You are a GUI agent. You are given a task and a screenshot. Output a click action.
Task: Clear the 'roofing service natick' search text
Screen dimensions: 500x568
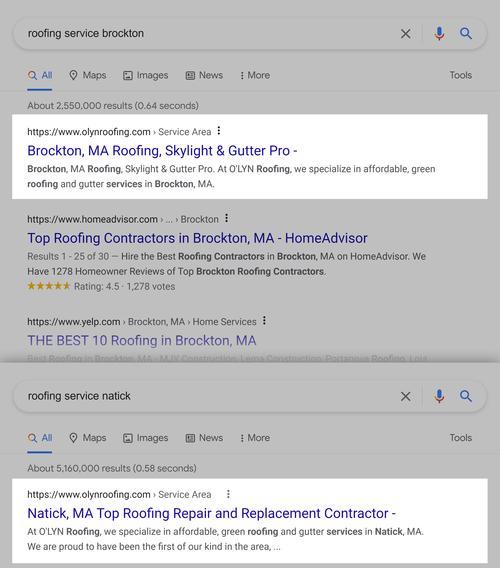[x=405, y=396]
